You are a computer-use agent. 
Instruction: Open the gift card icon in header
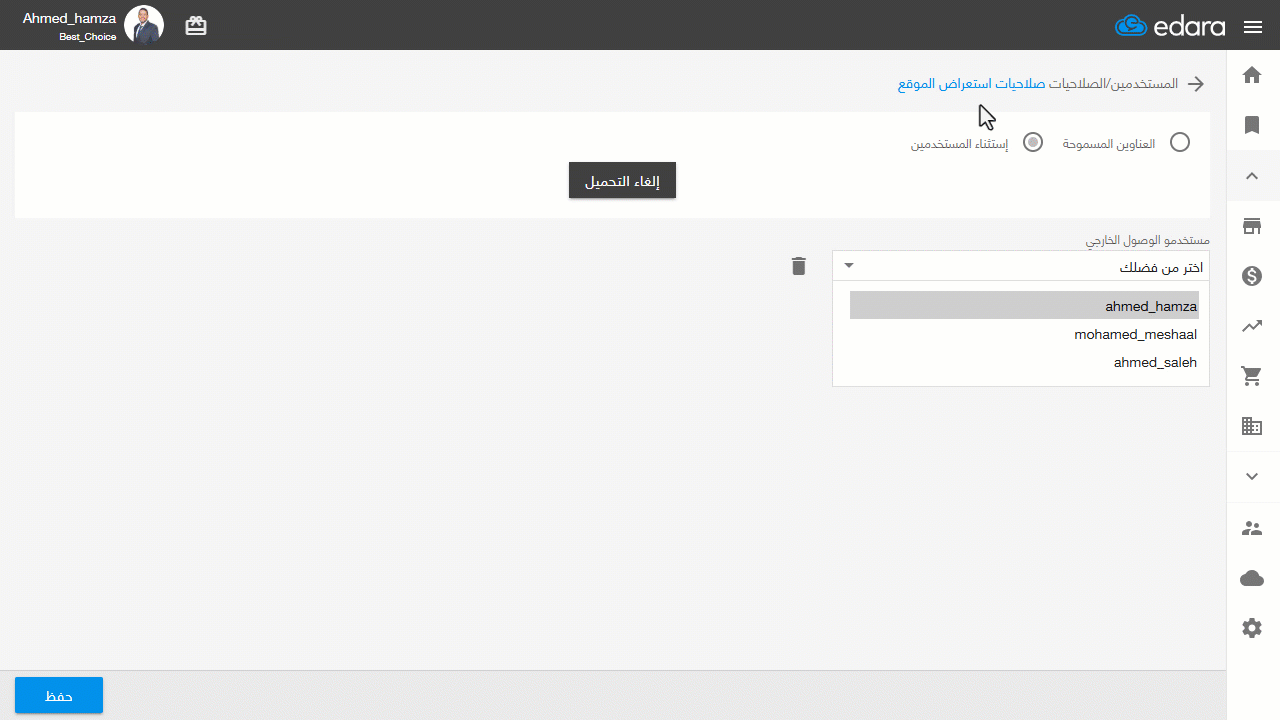coord(196,26)
